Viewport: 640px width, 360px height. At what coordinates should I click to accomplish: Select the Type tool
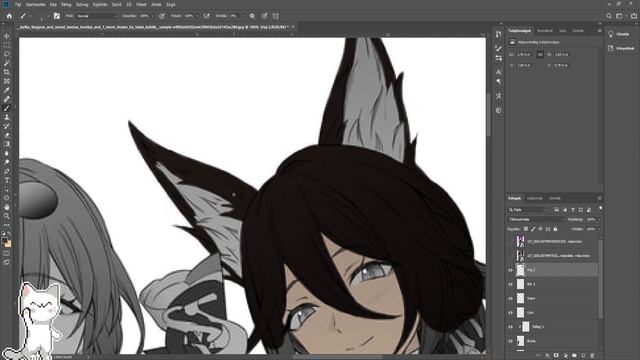(x=7, y=180)
